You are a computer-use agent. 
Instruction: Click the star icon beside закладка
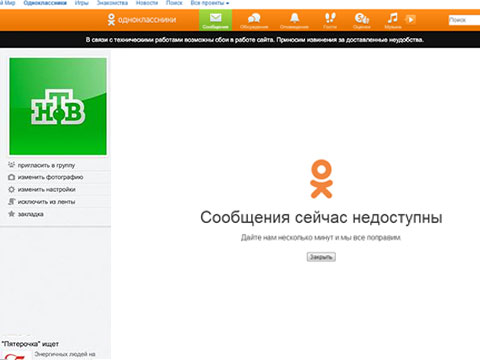pos(11,214)
